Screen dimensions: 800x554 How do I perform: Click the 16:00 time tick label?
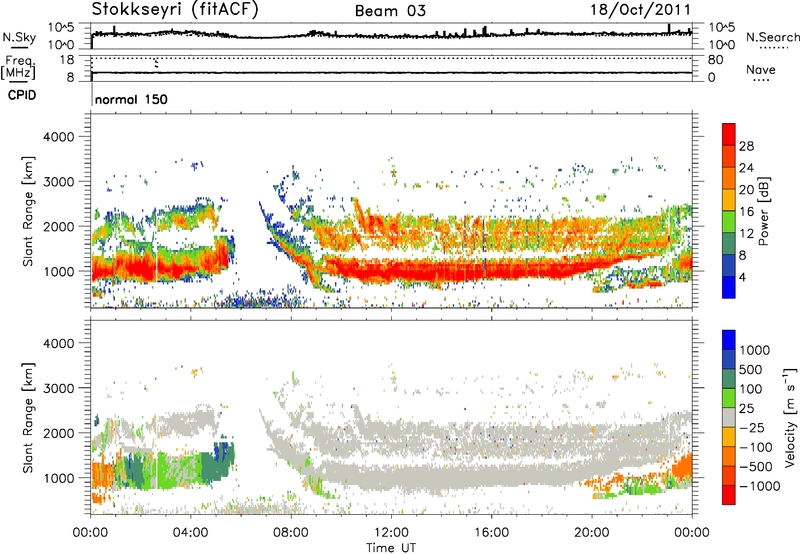pyautogui.click(x=491, y=533)
